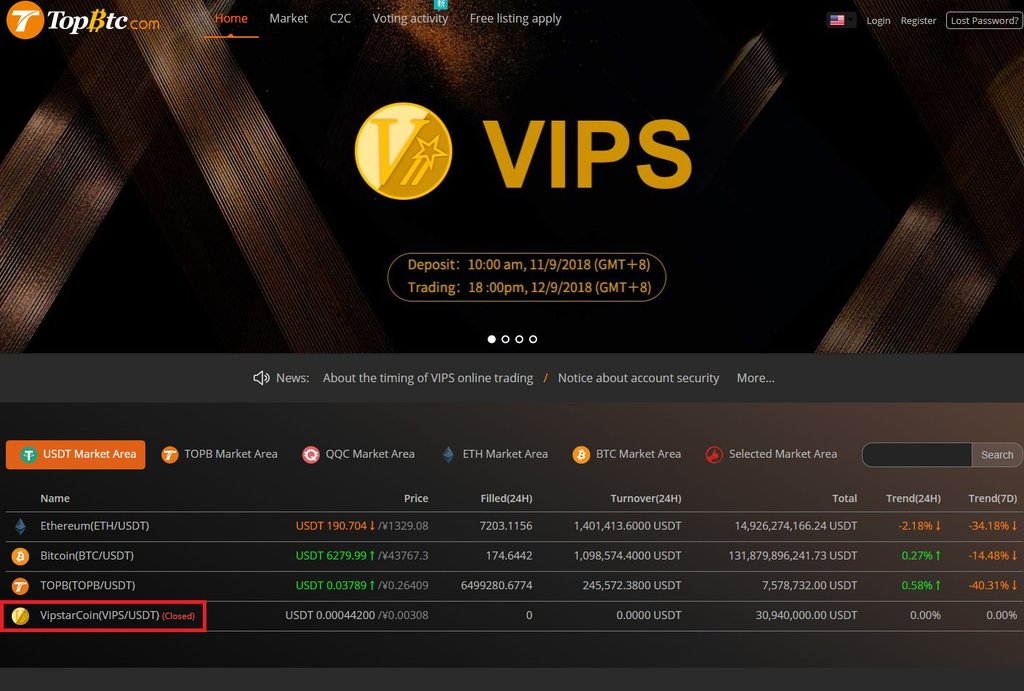Viewport: 1024px width, 691px height.
Task: Click the market search input field
Action: point(917,455)
